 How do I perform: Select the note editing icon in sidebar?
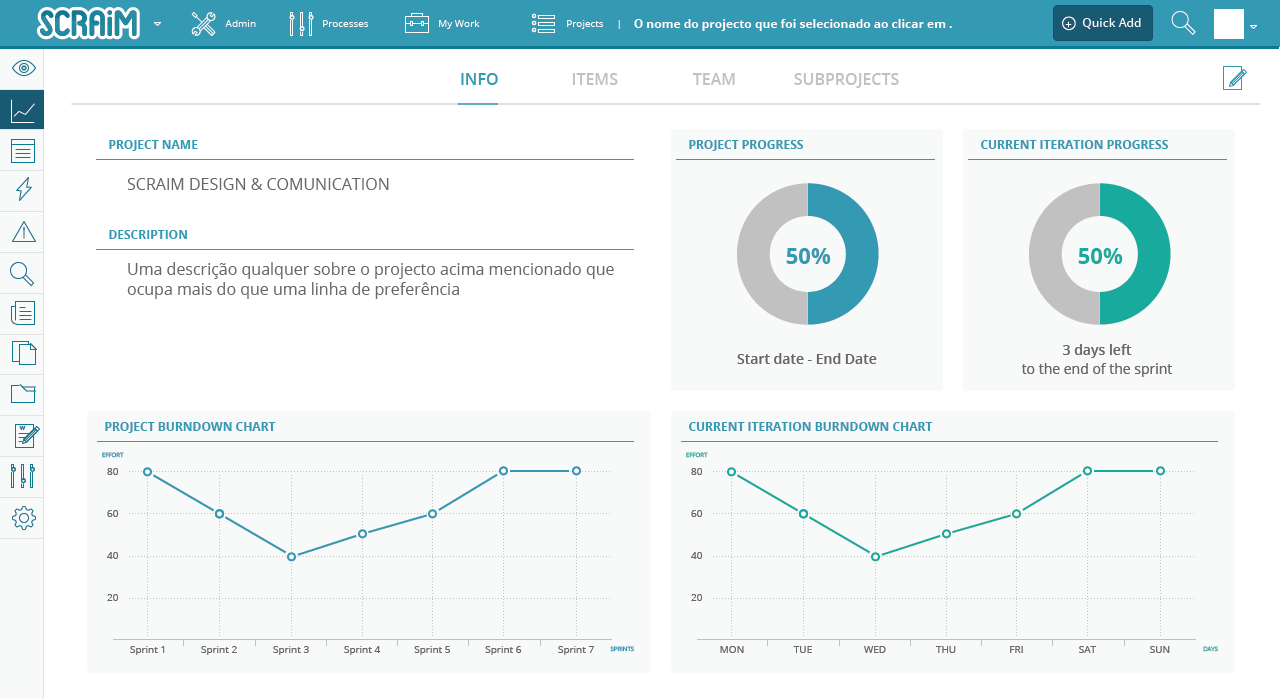[22, 435]
